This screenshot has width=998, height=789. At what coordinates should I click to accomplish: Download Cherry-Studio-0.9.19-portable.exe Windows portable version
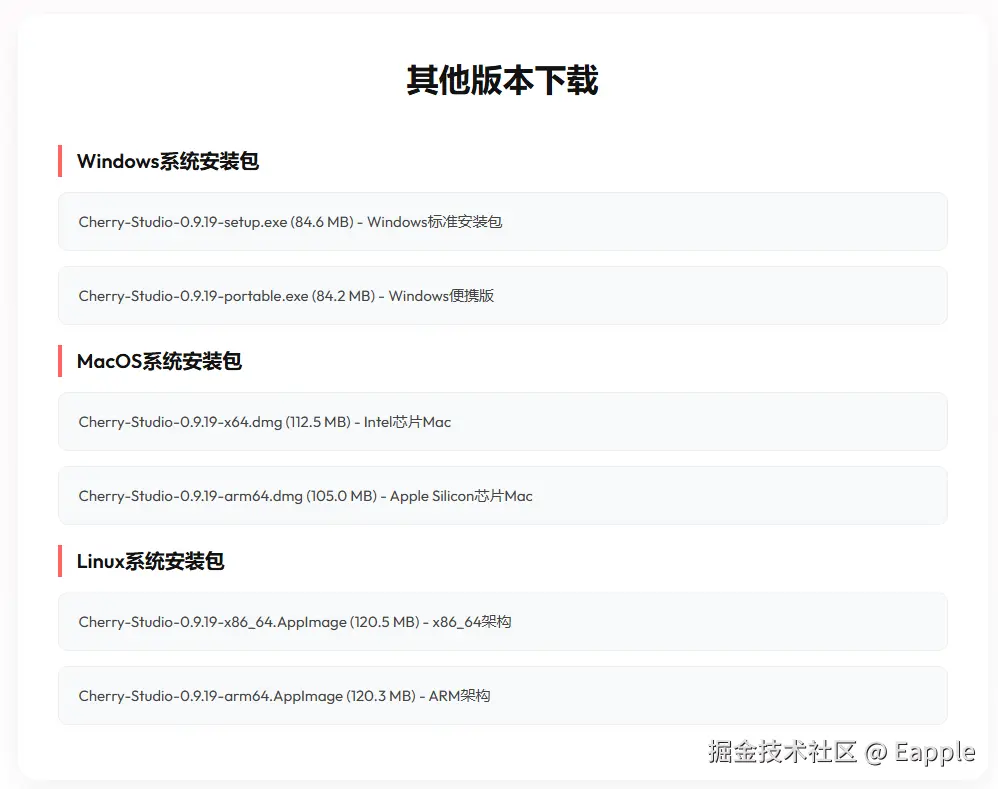coord(503,295)
